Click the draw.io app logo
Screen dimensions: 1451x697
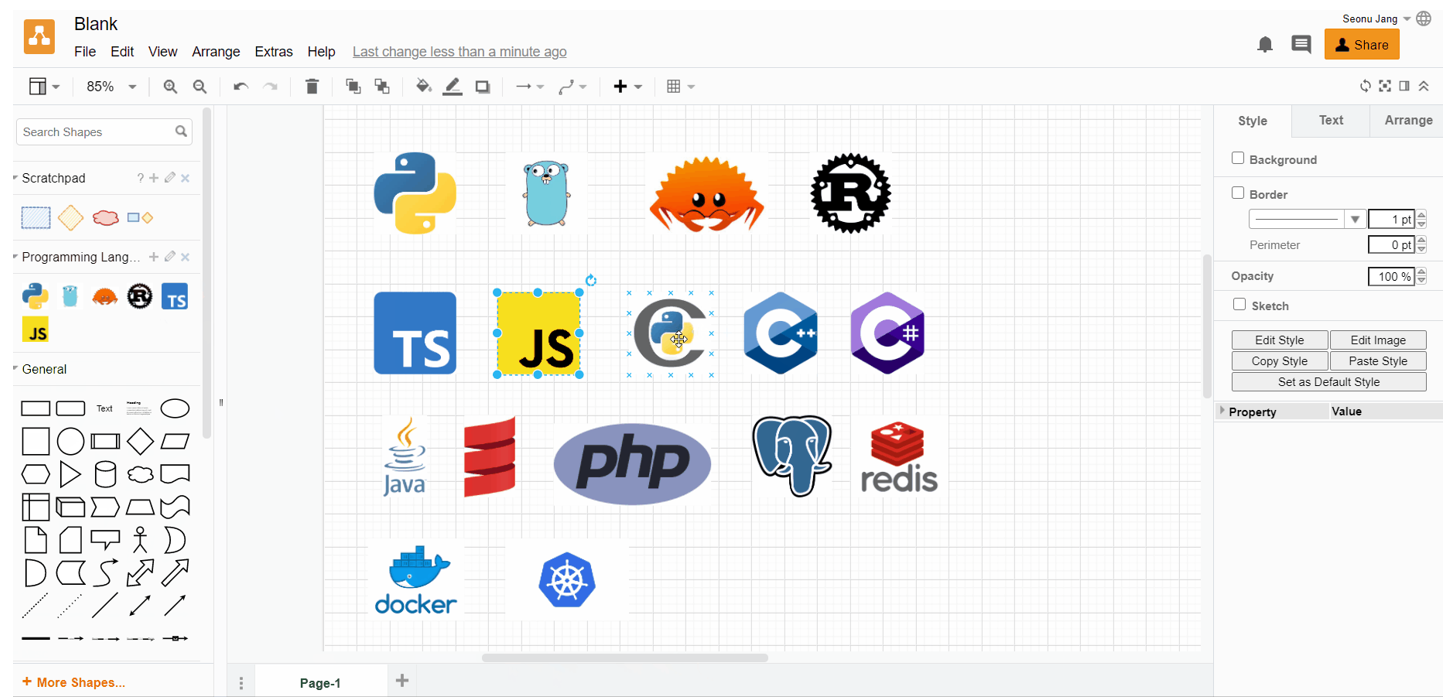40,37
